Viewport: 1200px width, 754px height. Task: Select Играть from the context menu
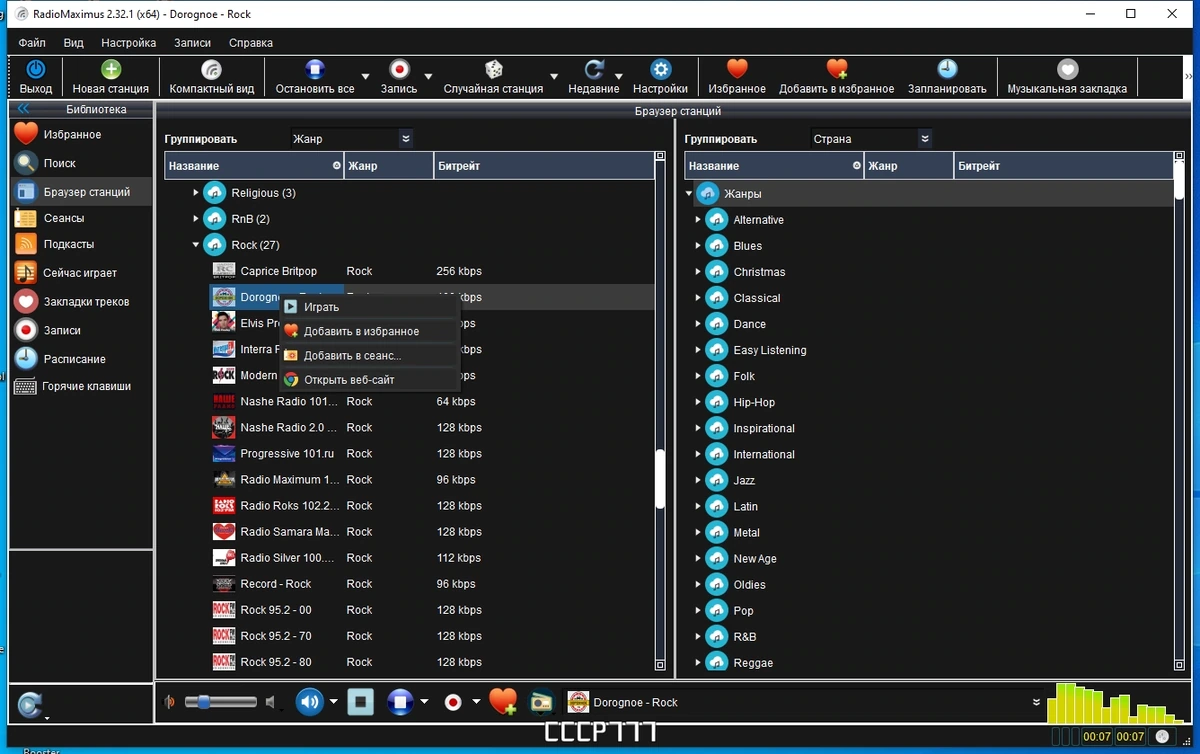point(321,307)
